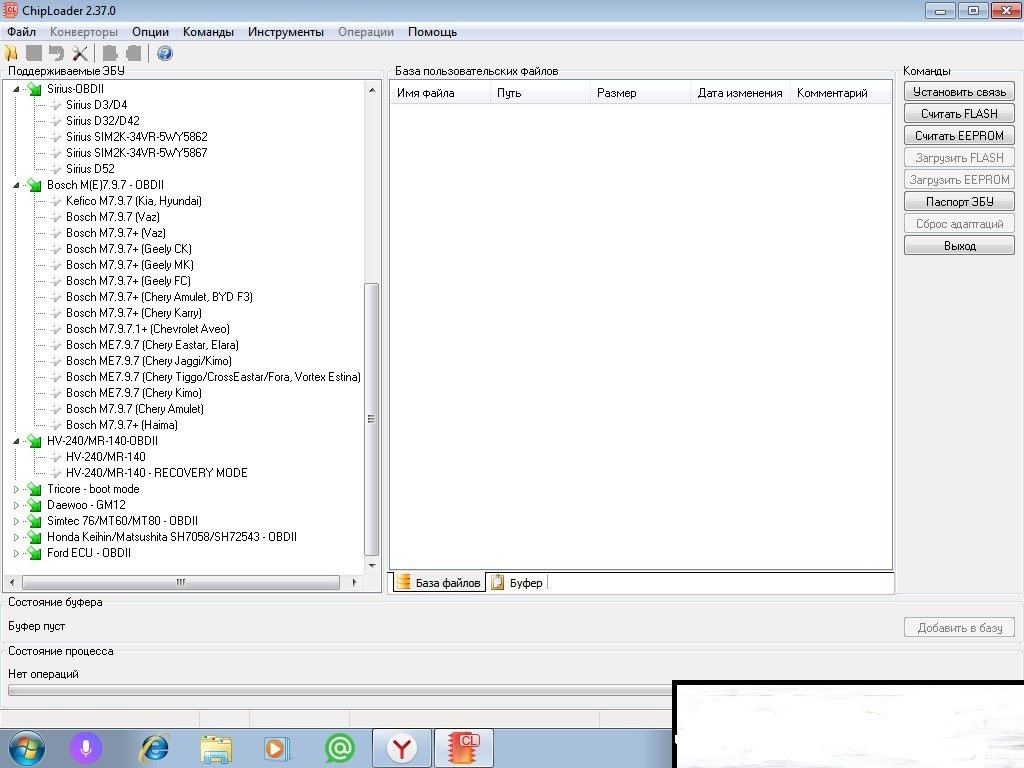Click the settings tools toolbar icon

click(x=80, y=53)
